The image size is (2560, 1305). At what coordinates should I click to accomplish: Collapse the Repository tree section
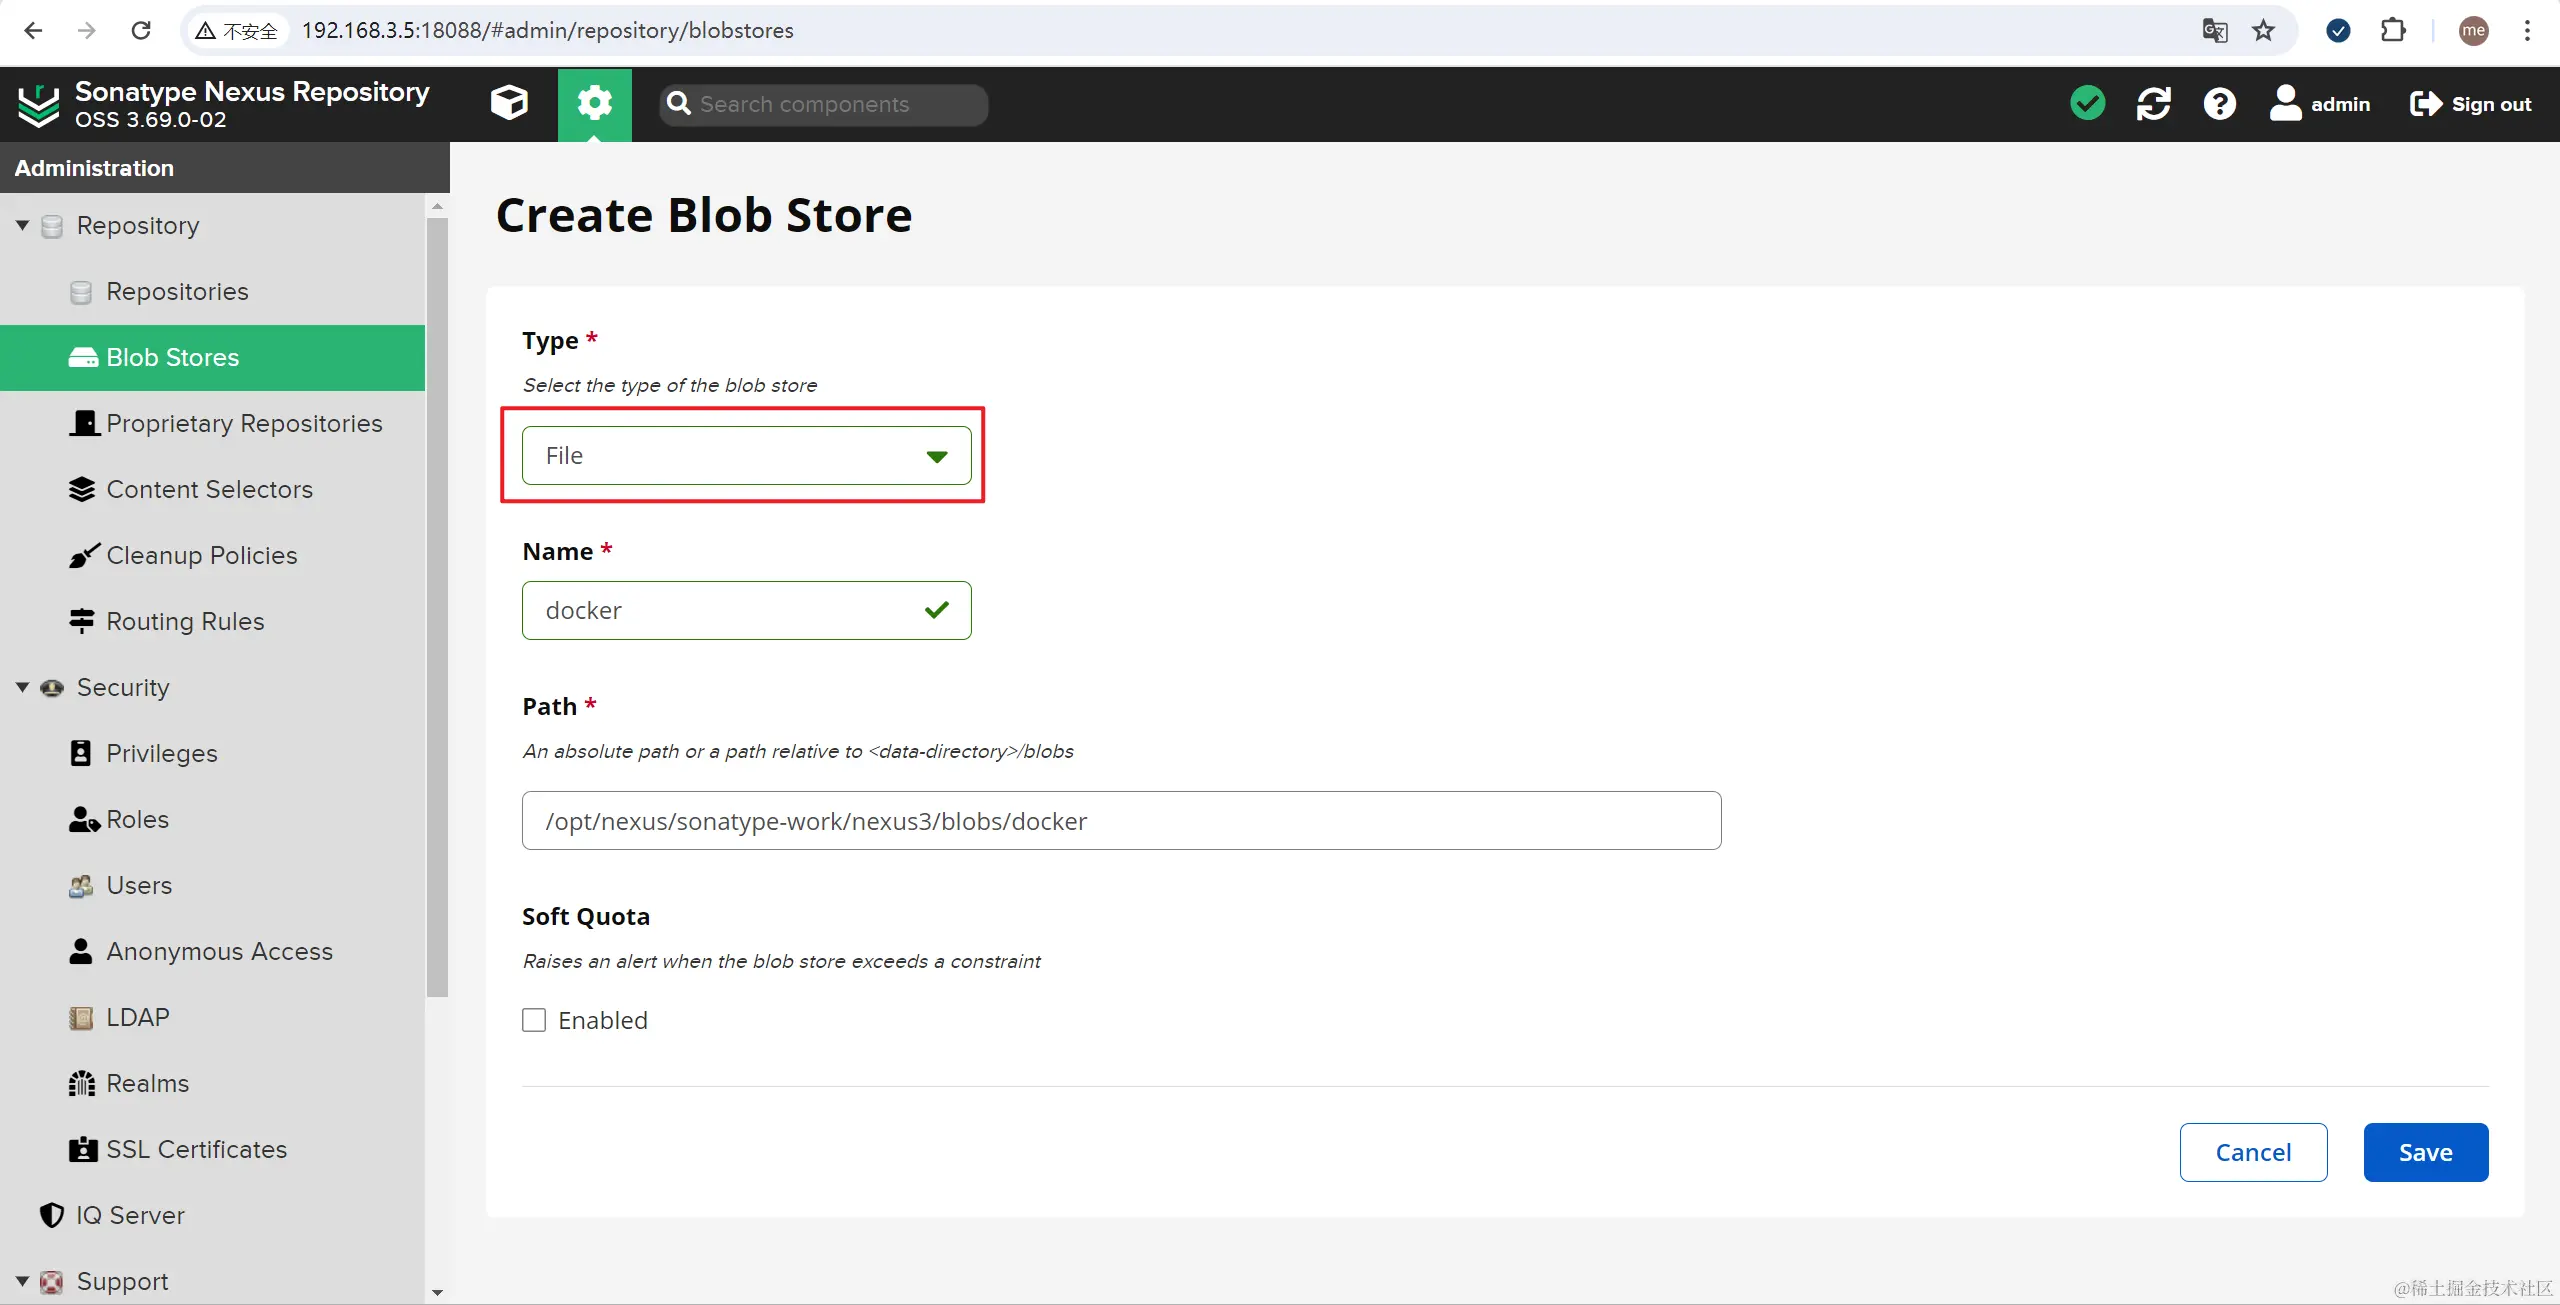click(x=22, y=225)
